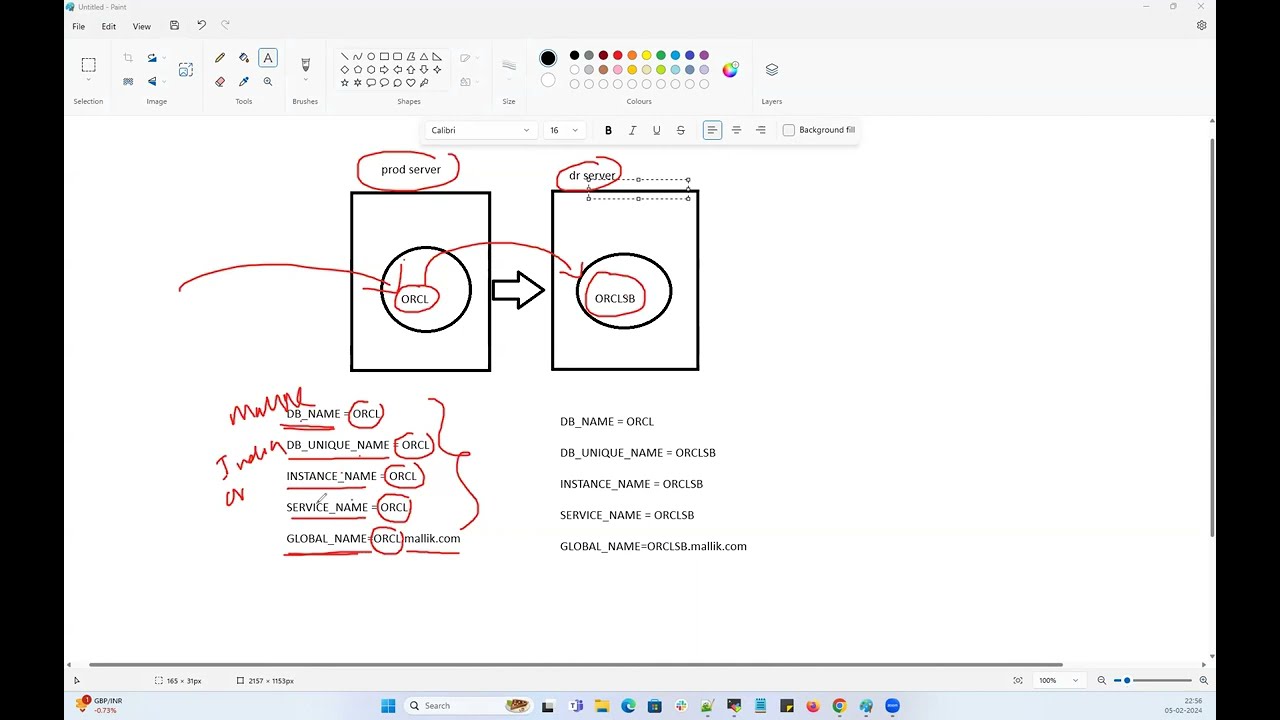1280x720 pixels.
Task: Select the Text tool
Action: 268,58
